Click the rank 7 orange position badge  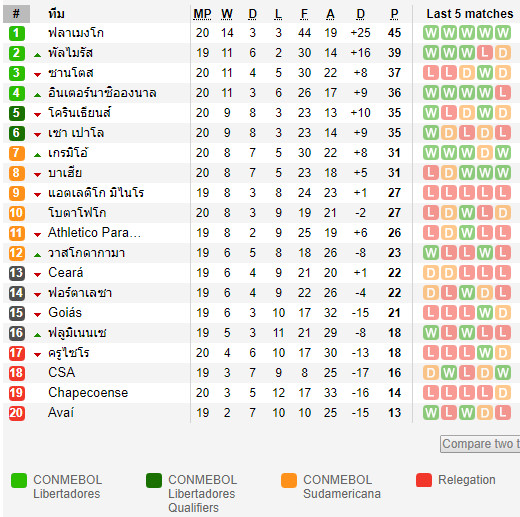coord(17,153)
